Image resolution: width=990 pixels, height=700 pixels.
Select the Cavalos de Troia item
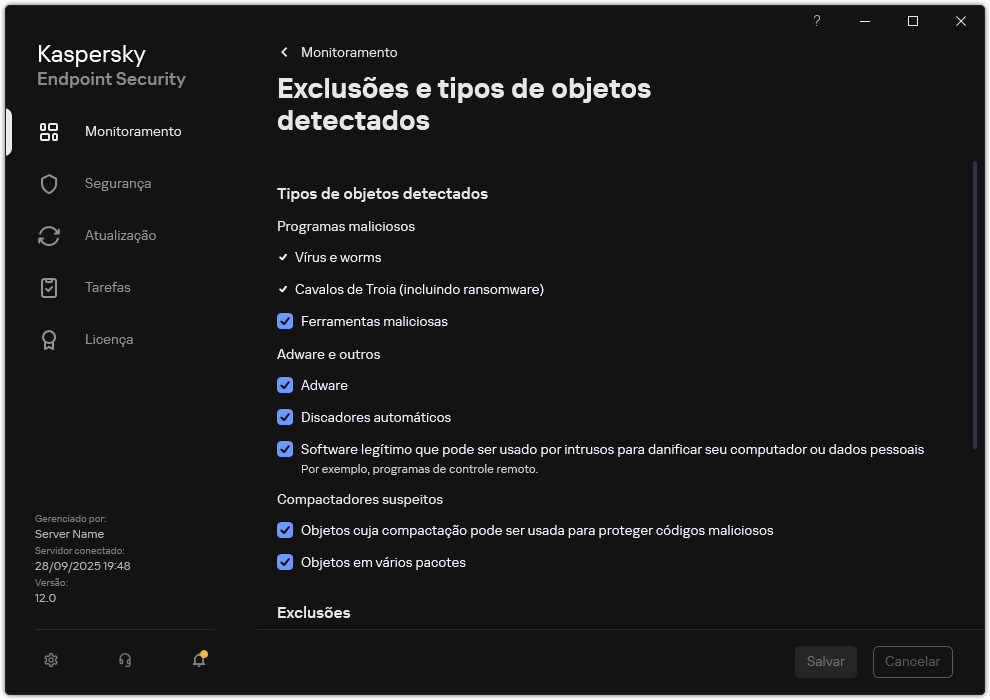419,289
